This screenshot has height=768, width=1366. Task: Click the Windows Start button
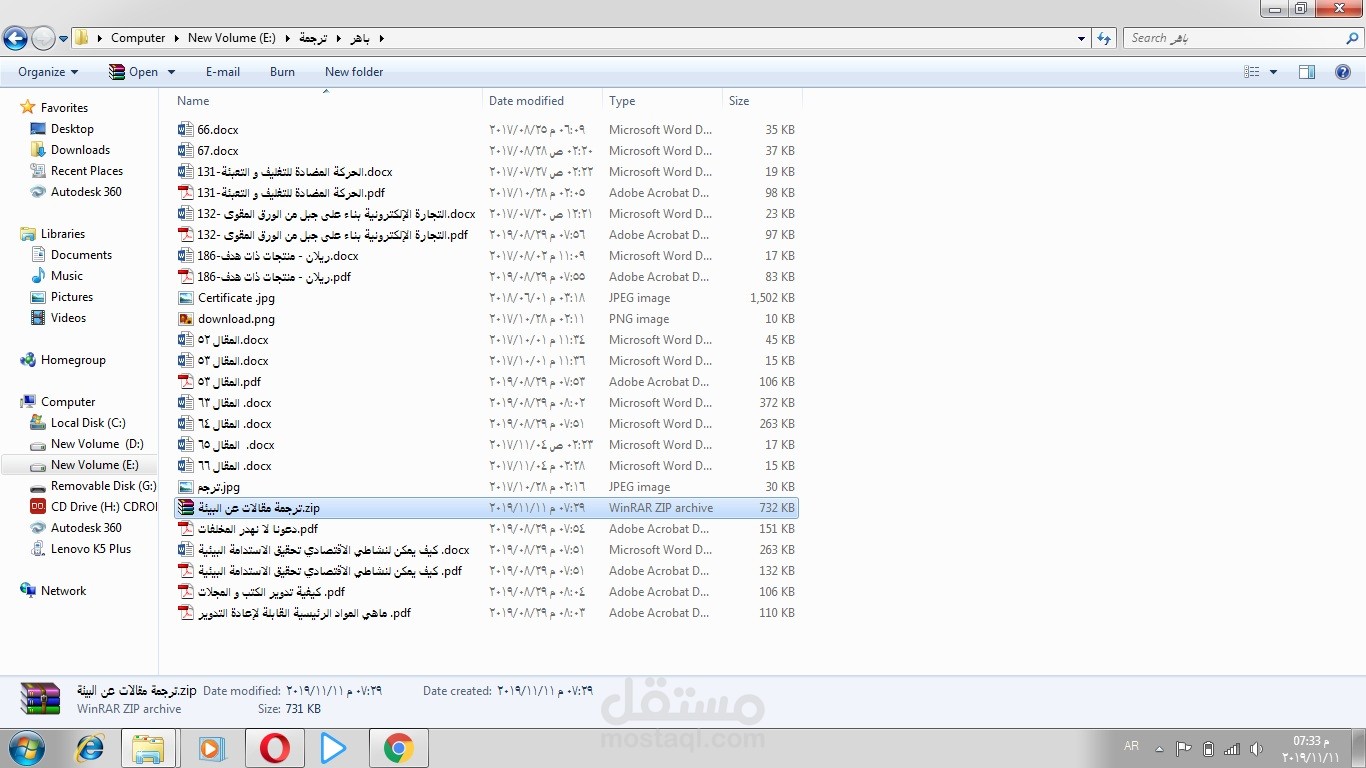click(24, 748)
